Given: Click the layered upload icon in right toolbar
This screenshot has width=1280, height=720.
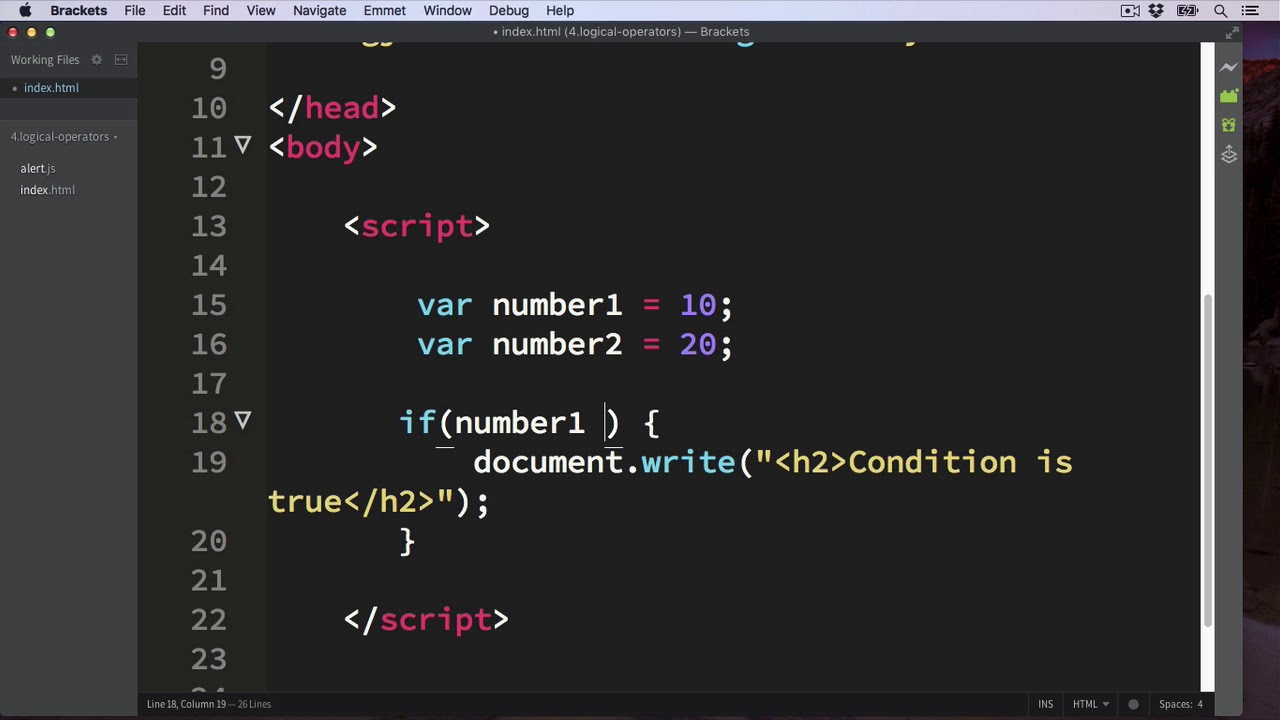Looking at the screenshot, I should point(1229,154).
